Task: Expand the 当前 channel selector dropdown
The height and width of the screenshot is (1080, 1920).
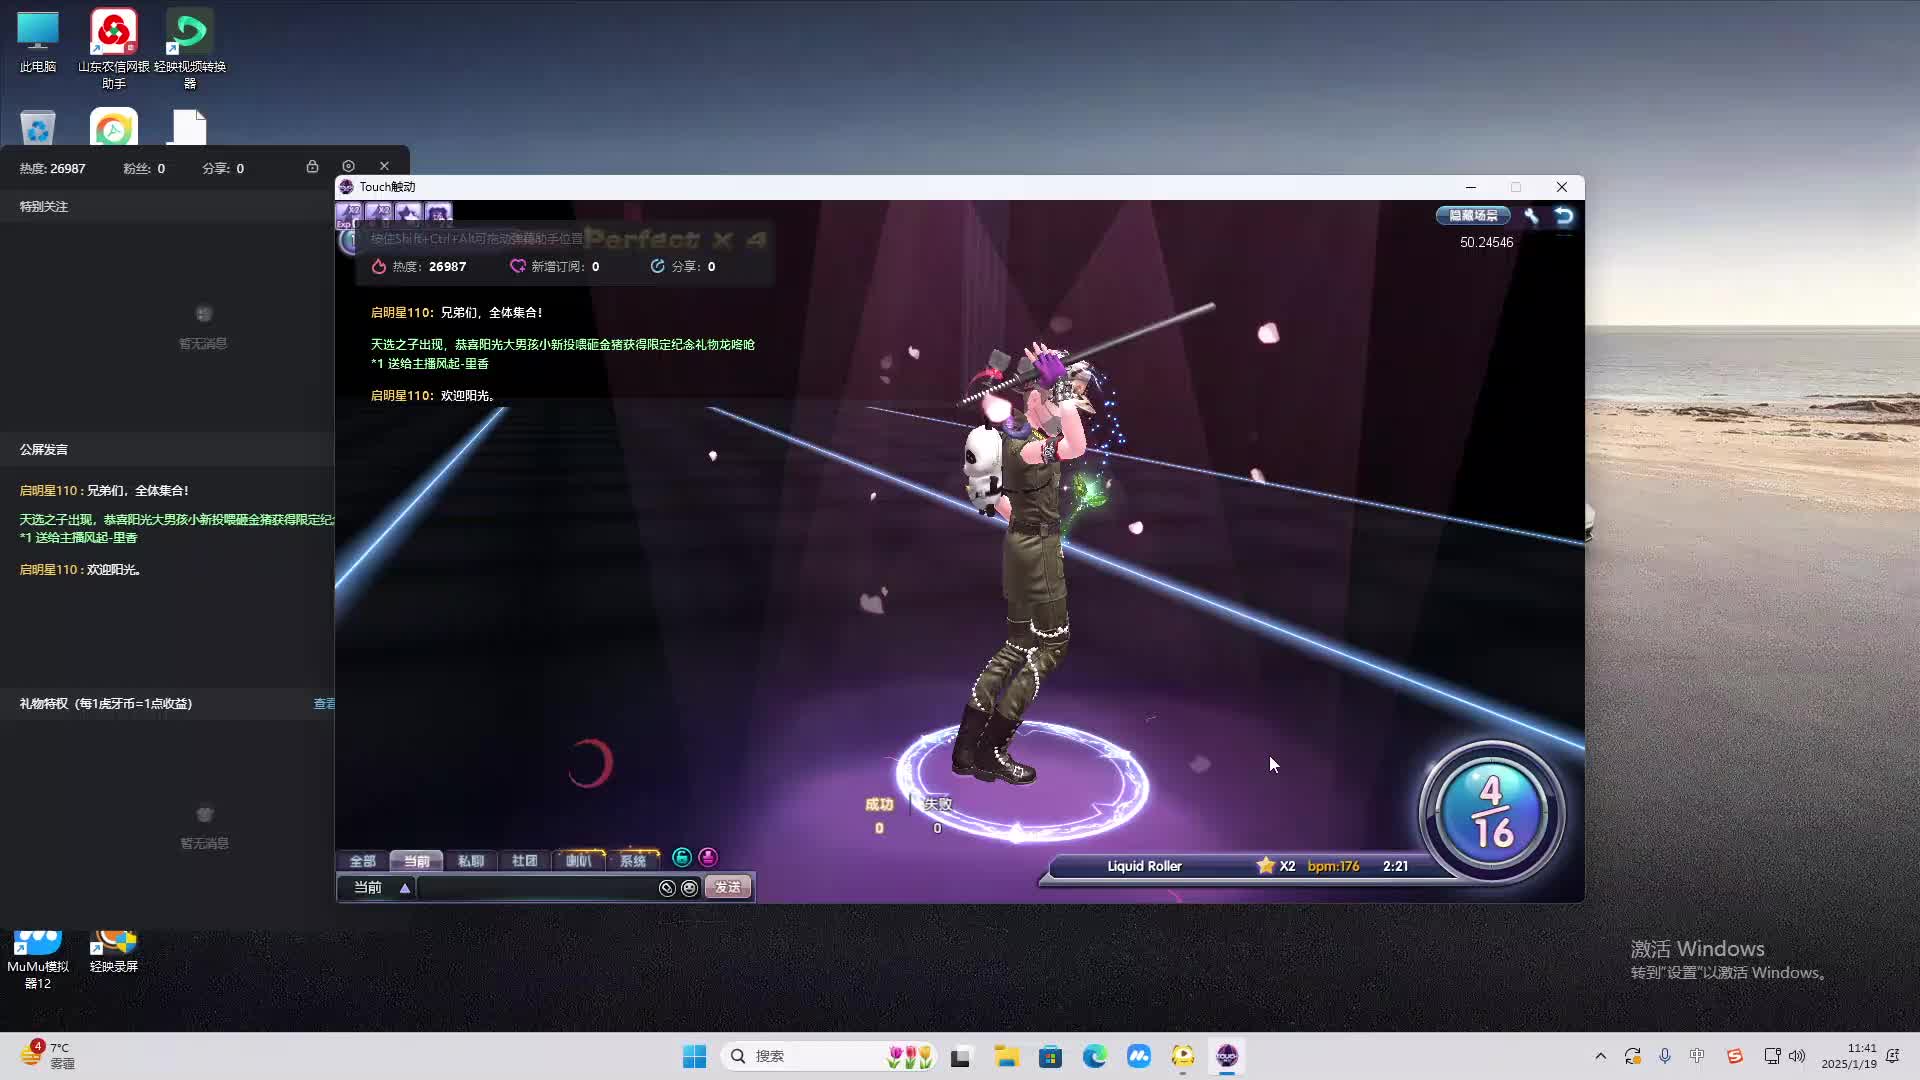Action: [x=404, y=888]
